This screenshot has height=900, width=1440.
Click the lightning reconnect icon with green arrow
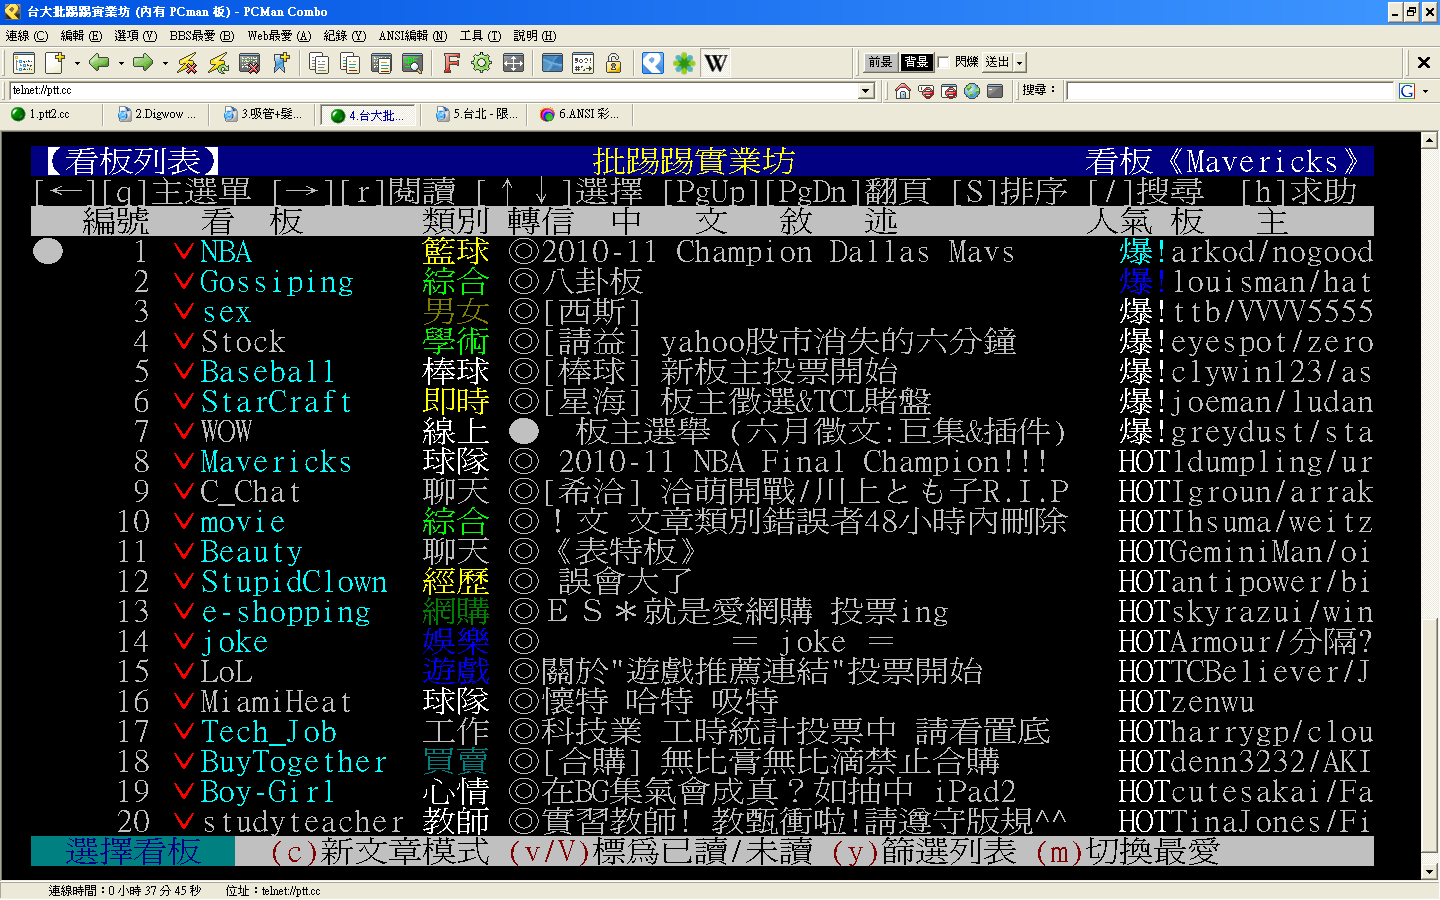coord(218,63)
